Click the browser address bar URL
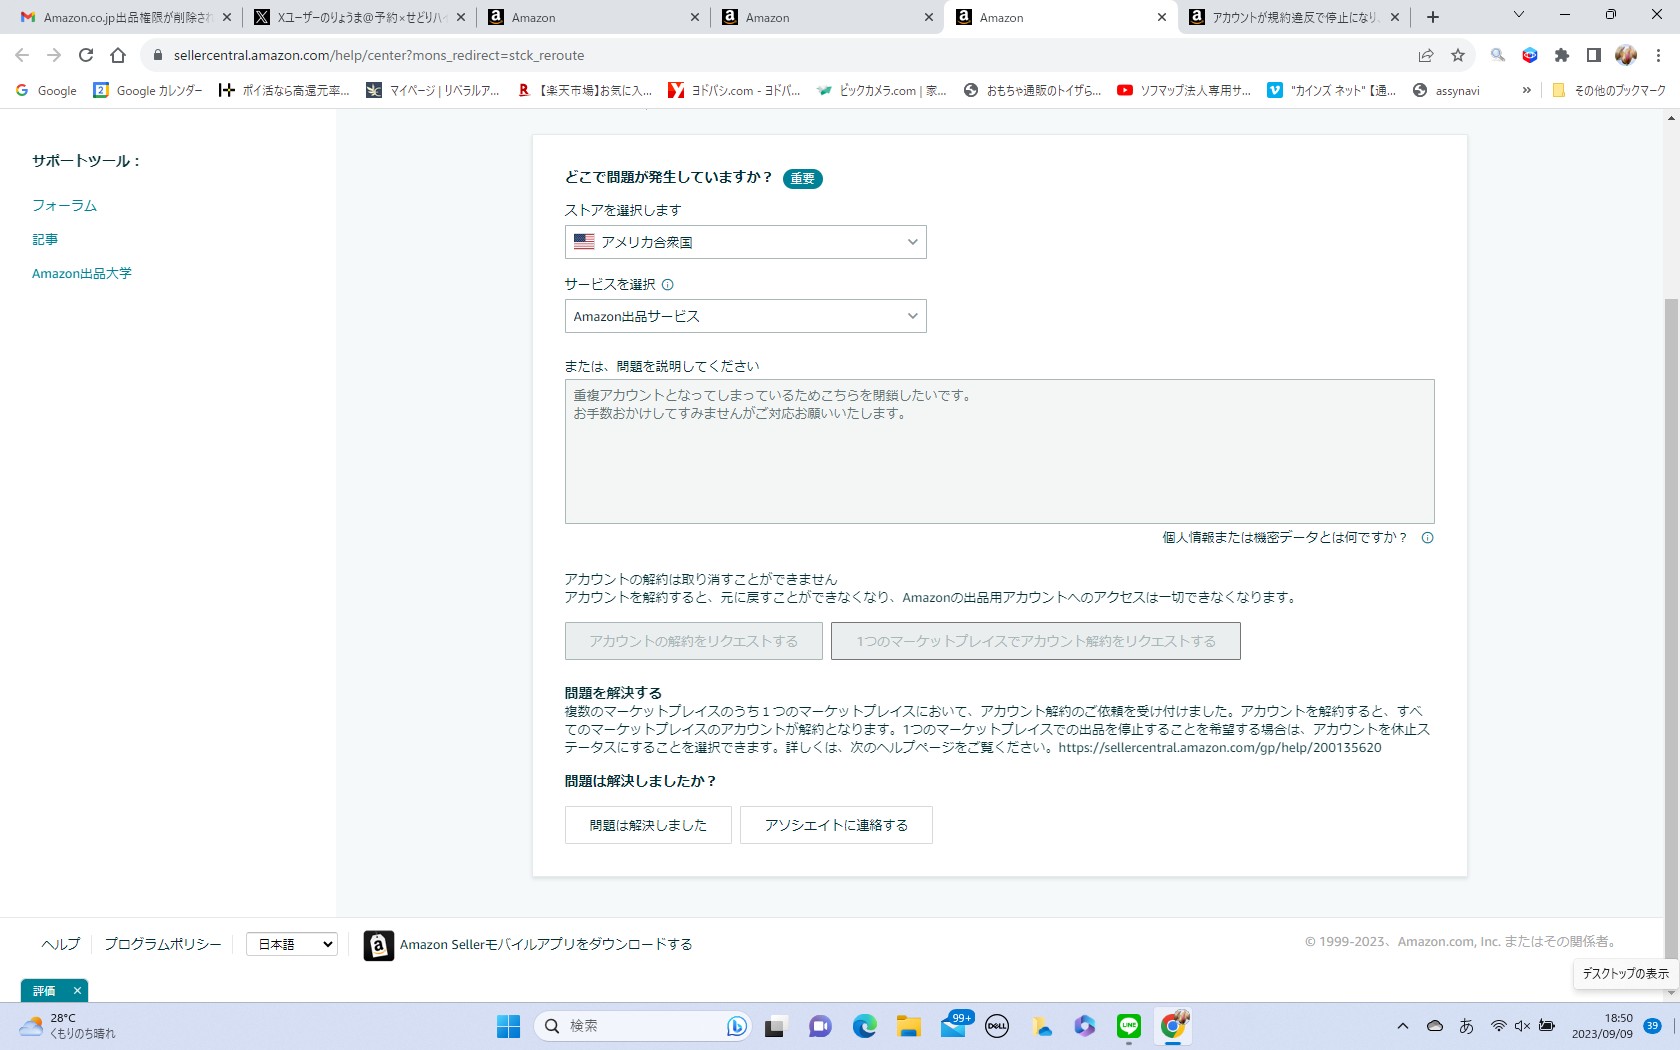The height and width of the screenshot is (1050, 1680). (379, 55)
